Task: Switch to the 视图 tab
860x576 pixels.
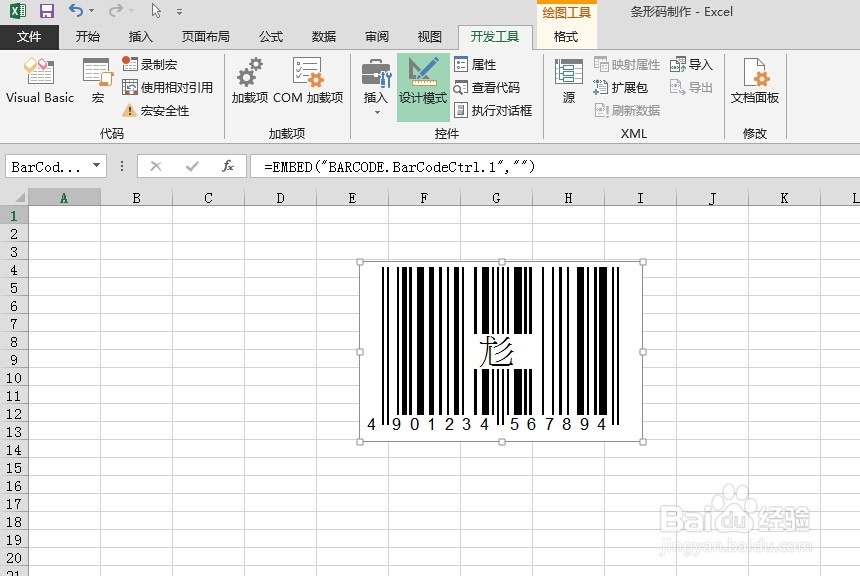Action: [429, 37]
